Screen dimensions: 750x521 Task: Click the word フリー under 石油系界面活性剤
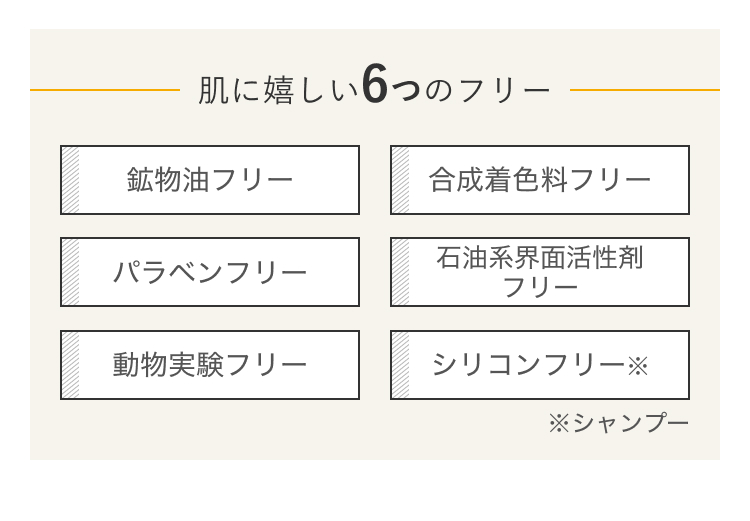540,288
